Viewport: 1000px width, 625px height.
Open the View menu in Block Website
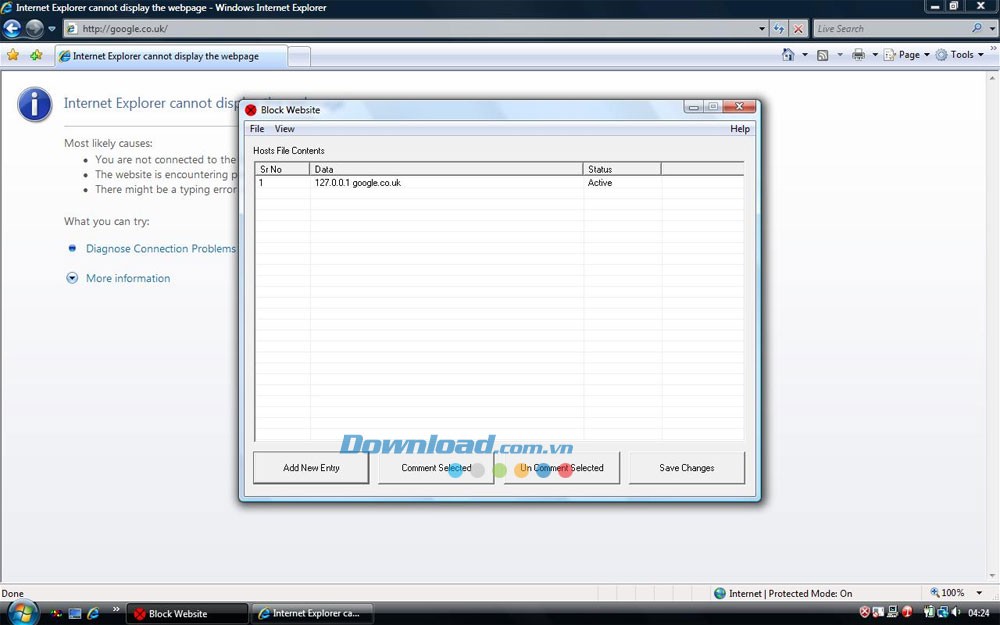284,129
